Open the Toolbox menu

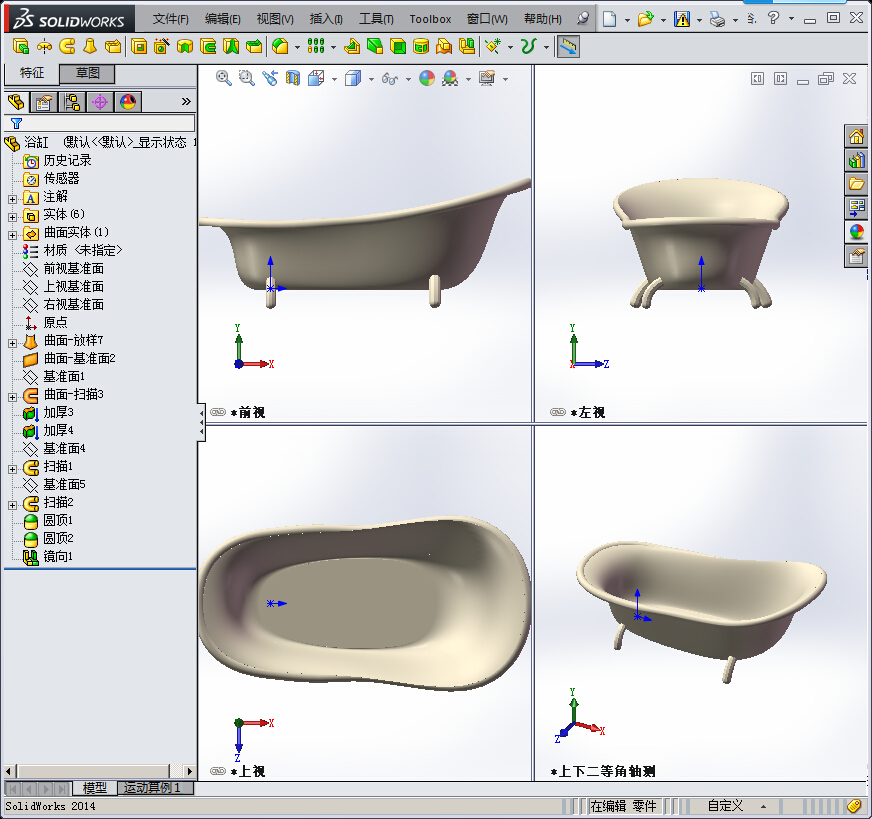click(x=430, y=19)
